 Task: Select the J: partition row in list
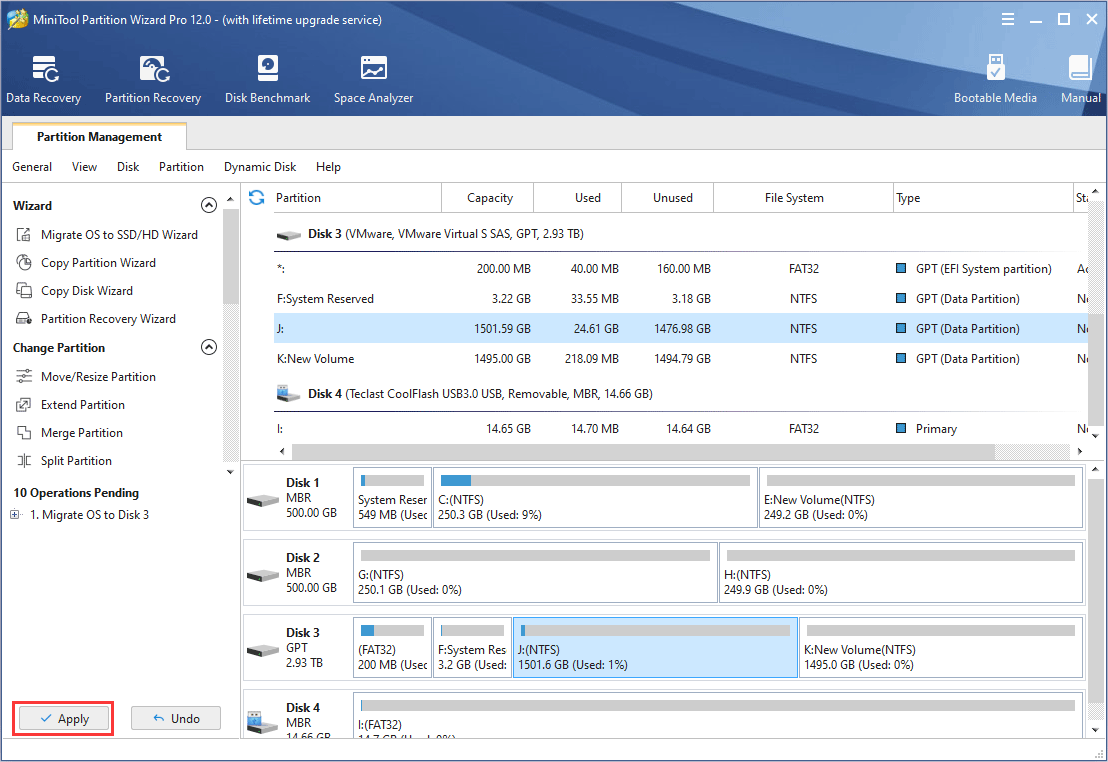[x=680, y=328]
